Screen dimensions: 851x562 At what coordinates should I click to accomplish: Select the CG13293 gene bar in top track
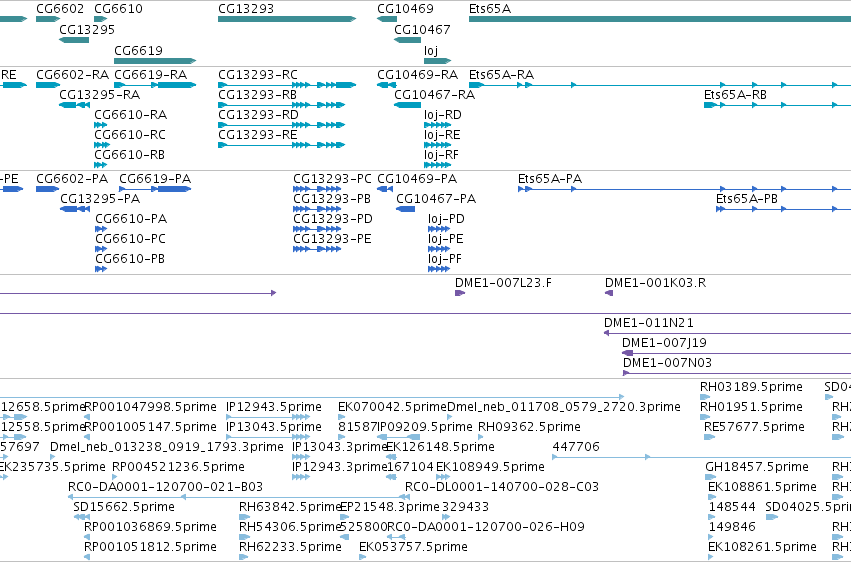[287, 19]
